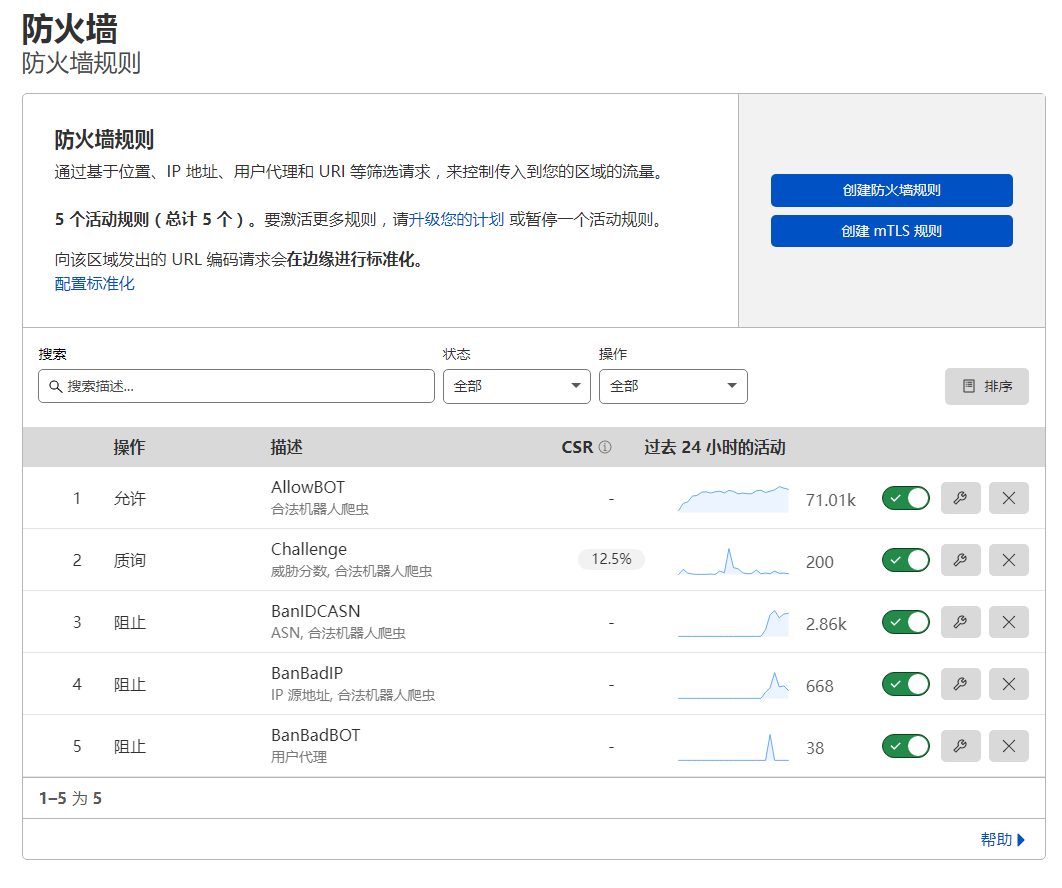Open the 状态 filter dropdown
The image size is (1062, 888).
pos(517,387)
